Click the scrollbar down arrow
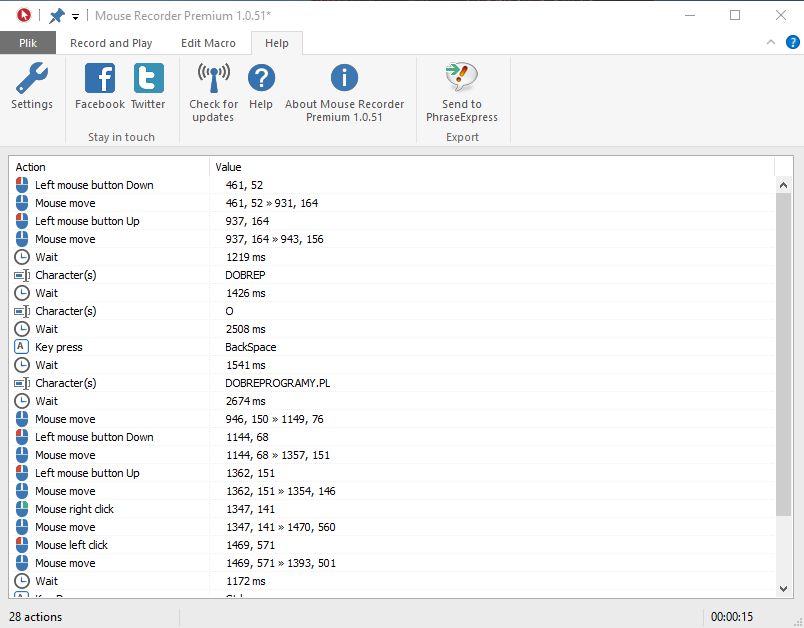Screen dimensions: 804x628 [x=783, y=589]
